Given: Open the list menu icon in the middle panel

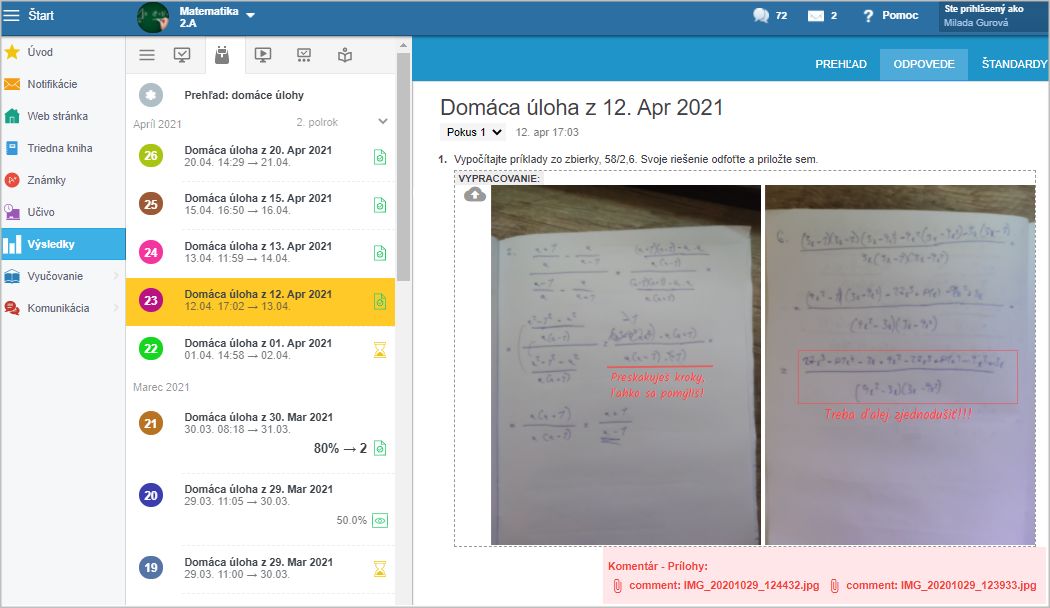Looking at the screenshot, I should point(147,56).
